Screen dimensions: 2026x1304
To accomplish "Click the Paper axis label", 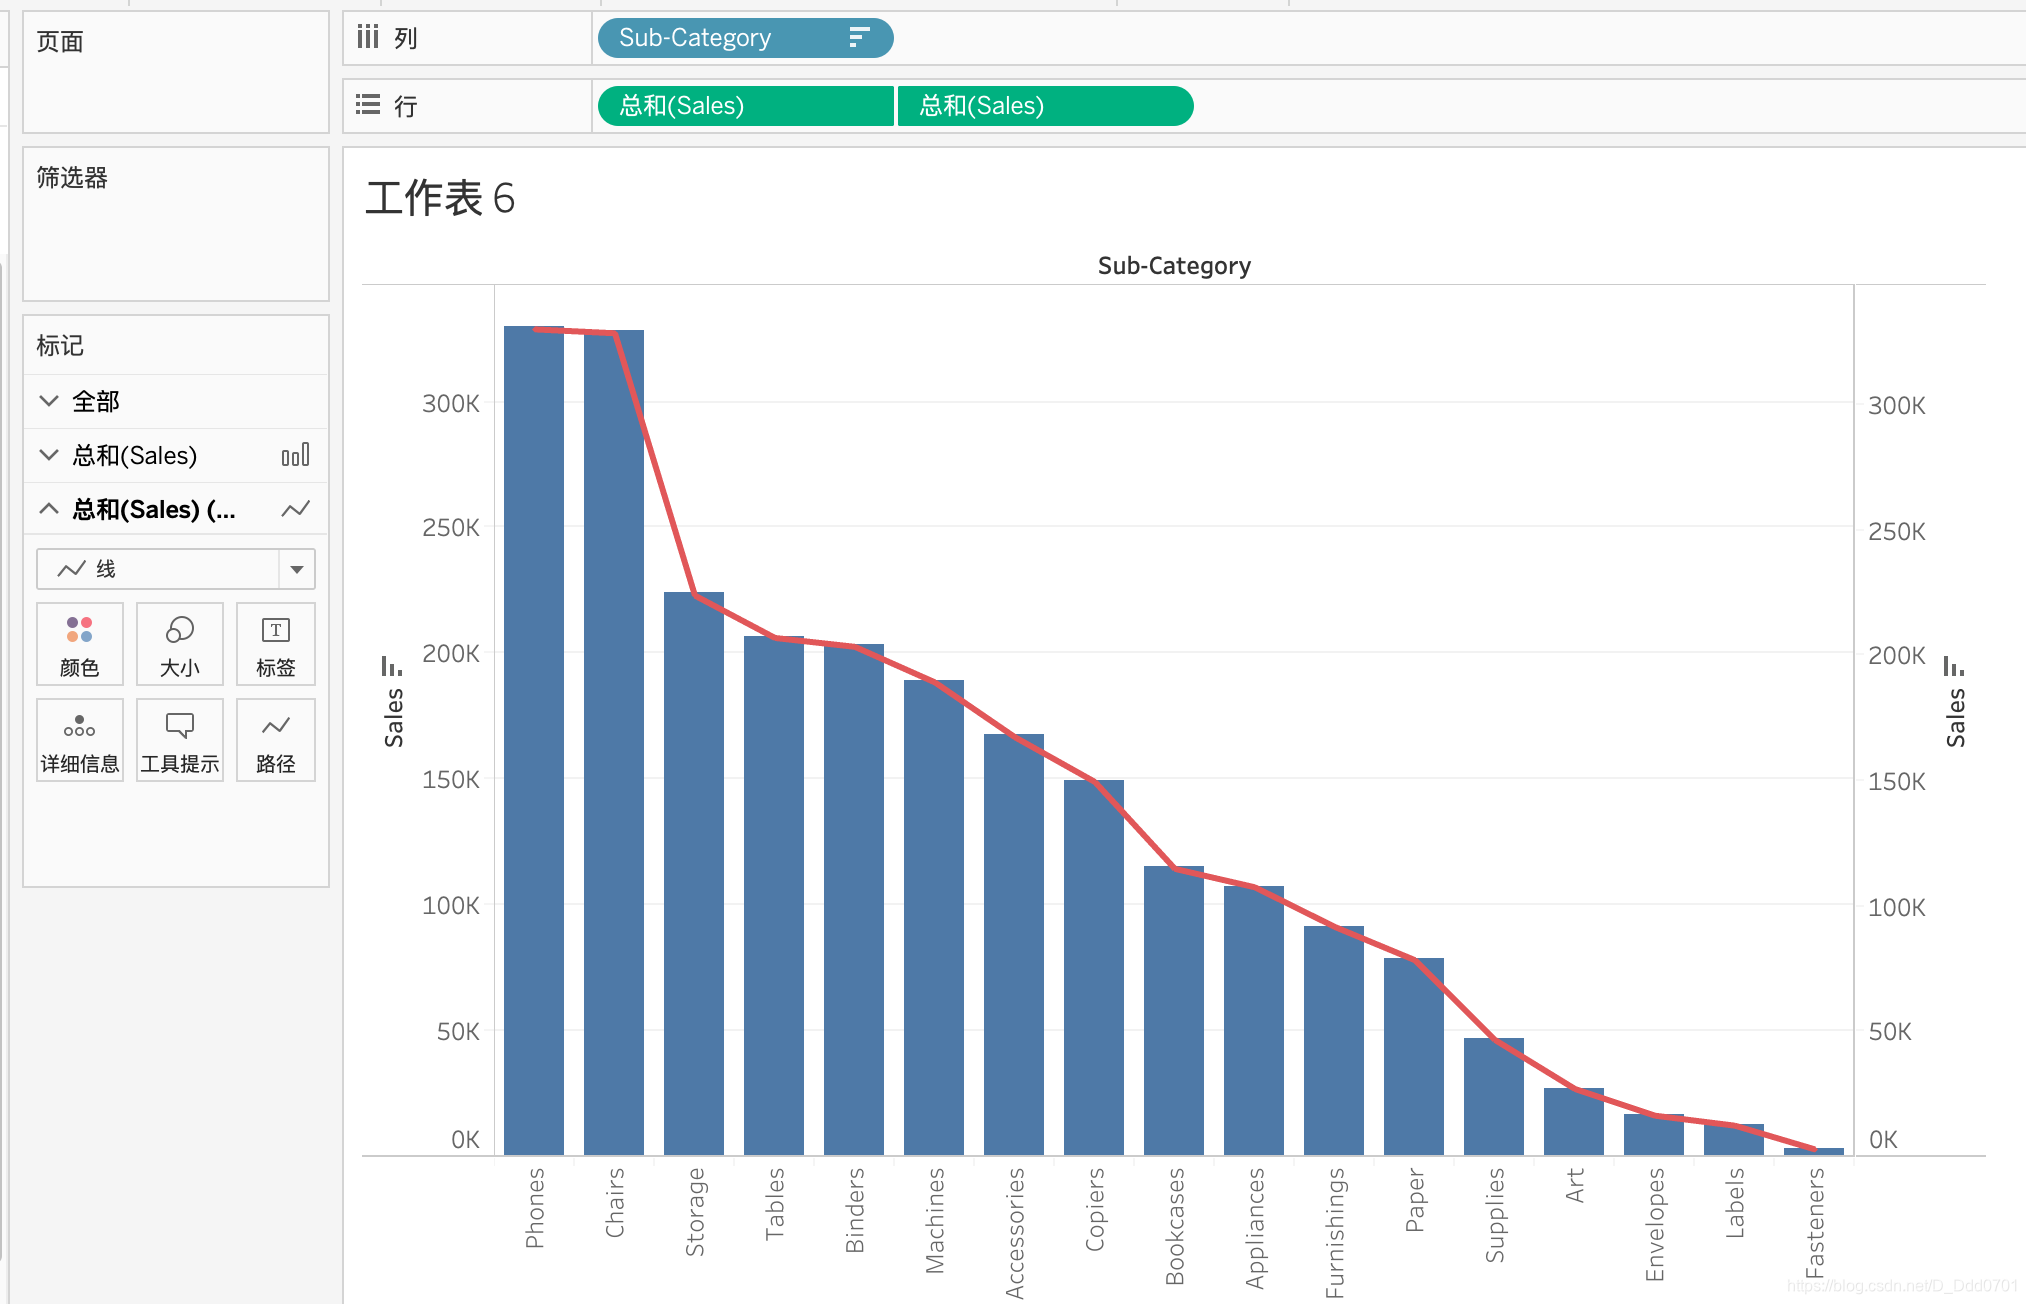I will pyautogui.click(x=1415, y=1200).
